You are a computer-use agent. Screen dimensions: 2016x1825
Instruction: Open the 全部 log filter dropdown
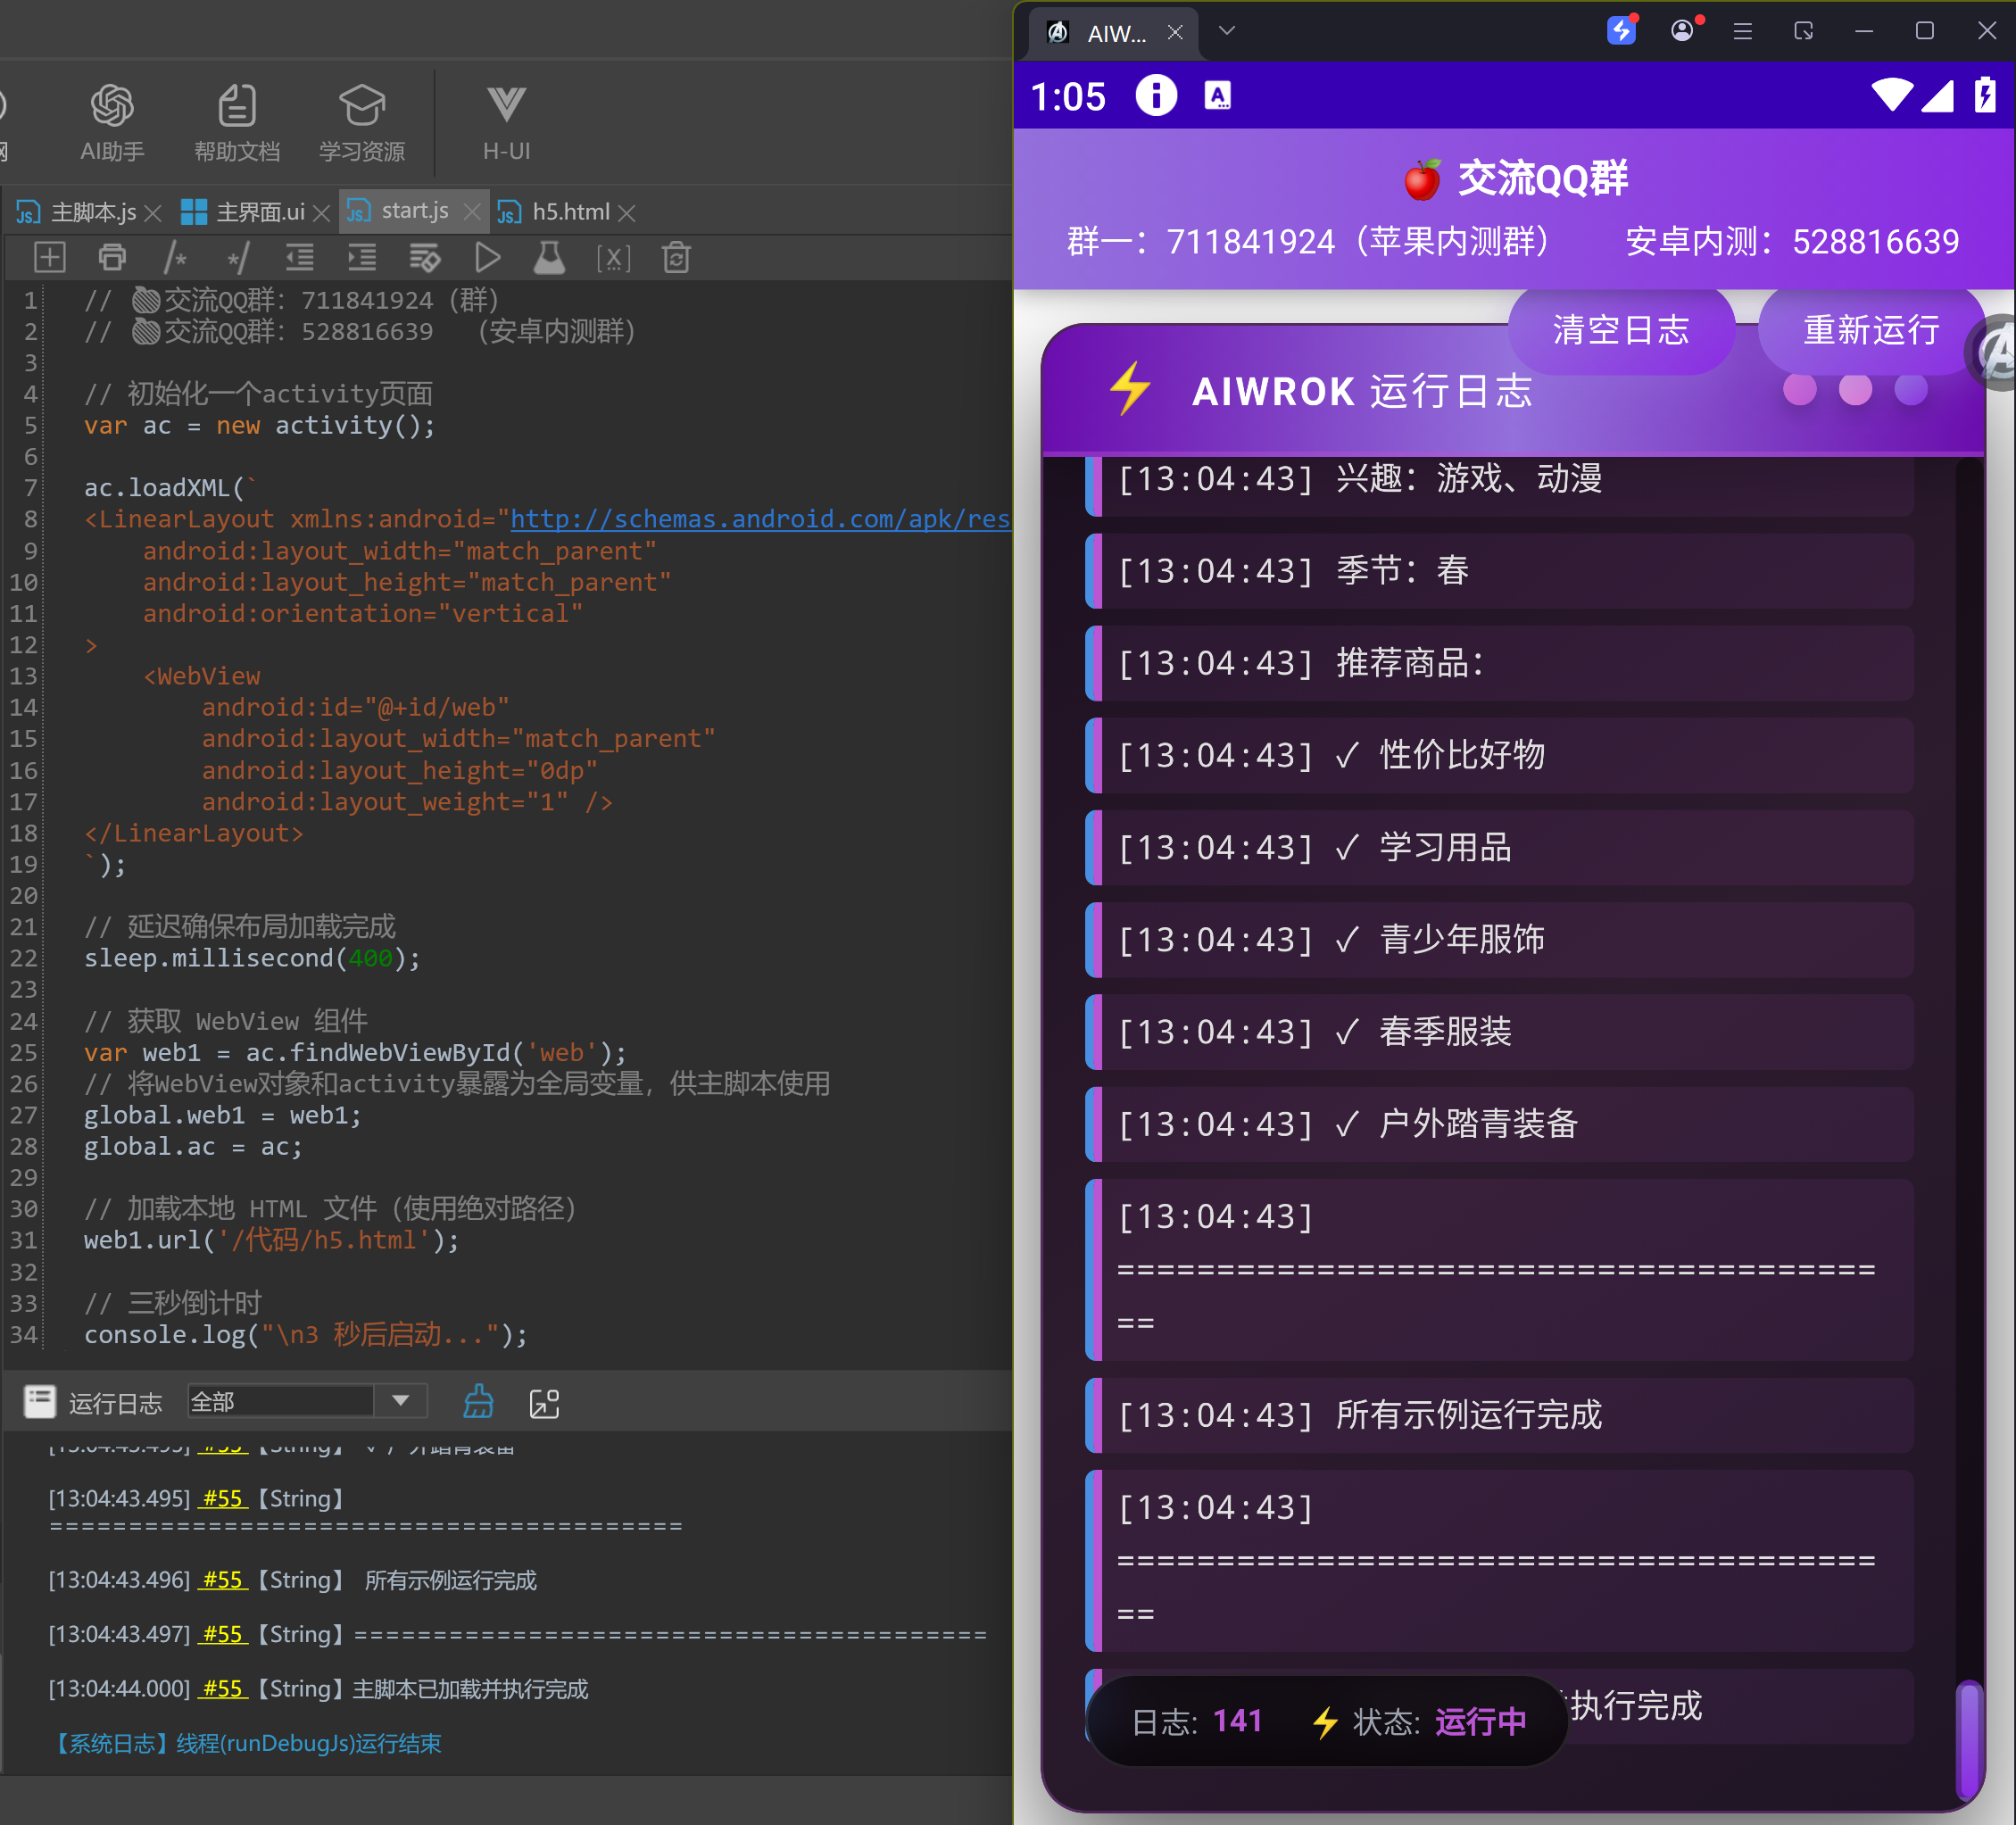(306, 1402)
